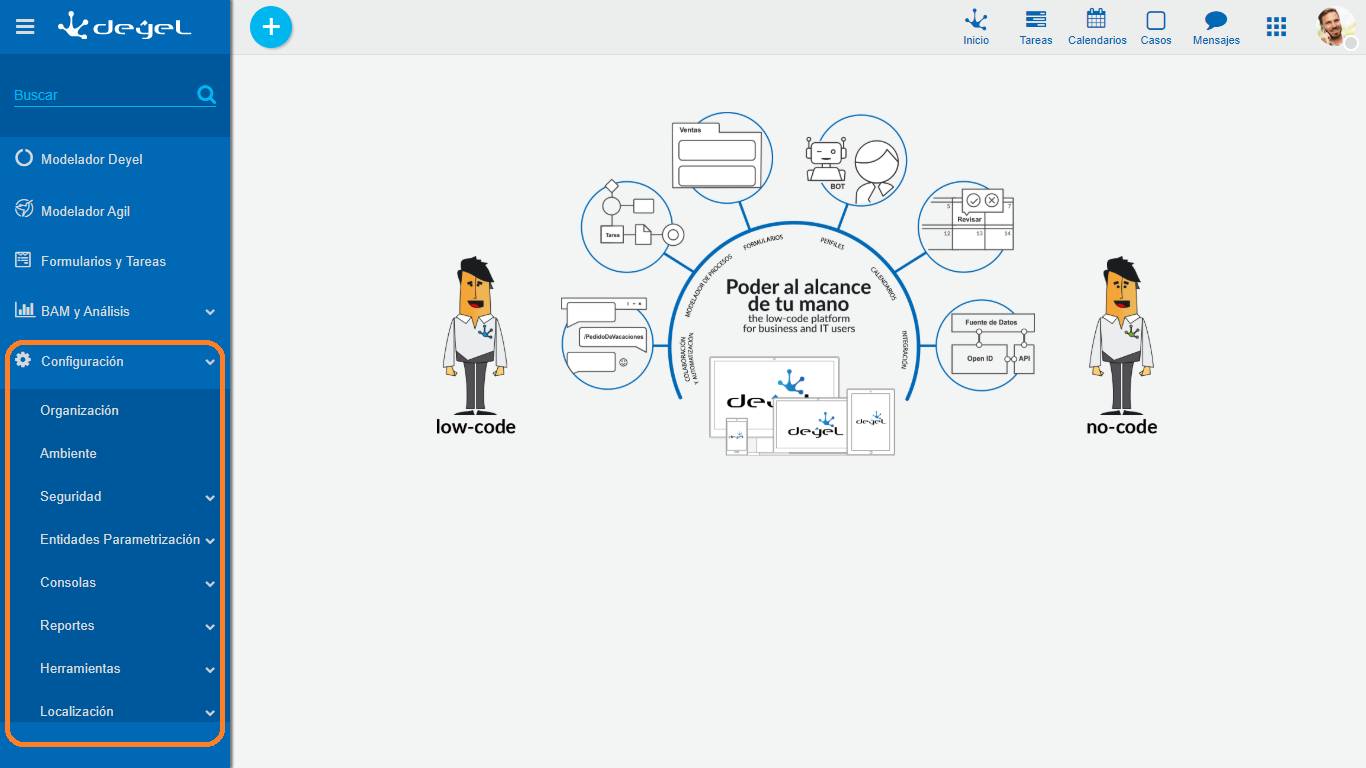Expand Entidades Parametrización chevron
Image resolution: width=1366 pixels, height=768 pixels.
click(x=210, y=540)
